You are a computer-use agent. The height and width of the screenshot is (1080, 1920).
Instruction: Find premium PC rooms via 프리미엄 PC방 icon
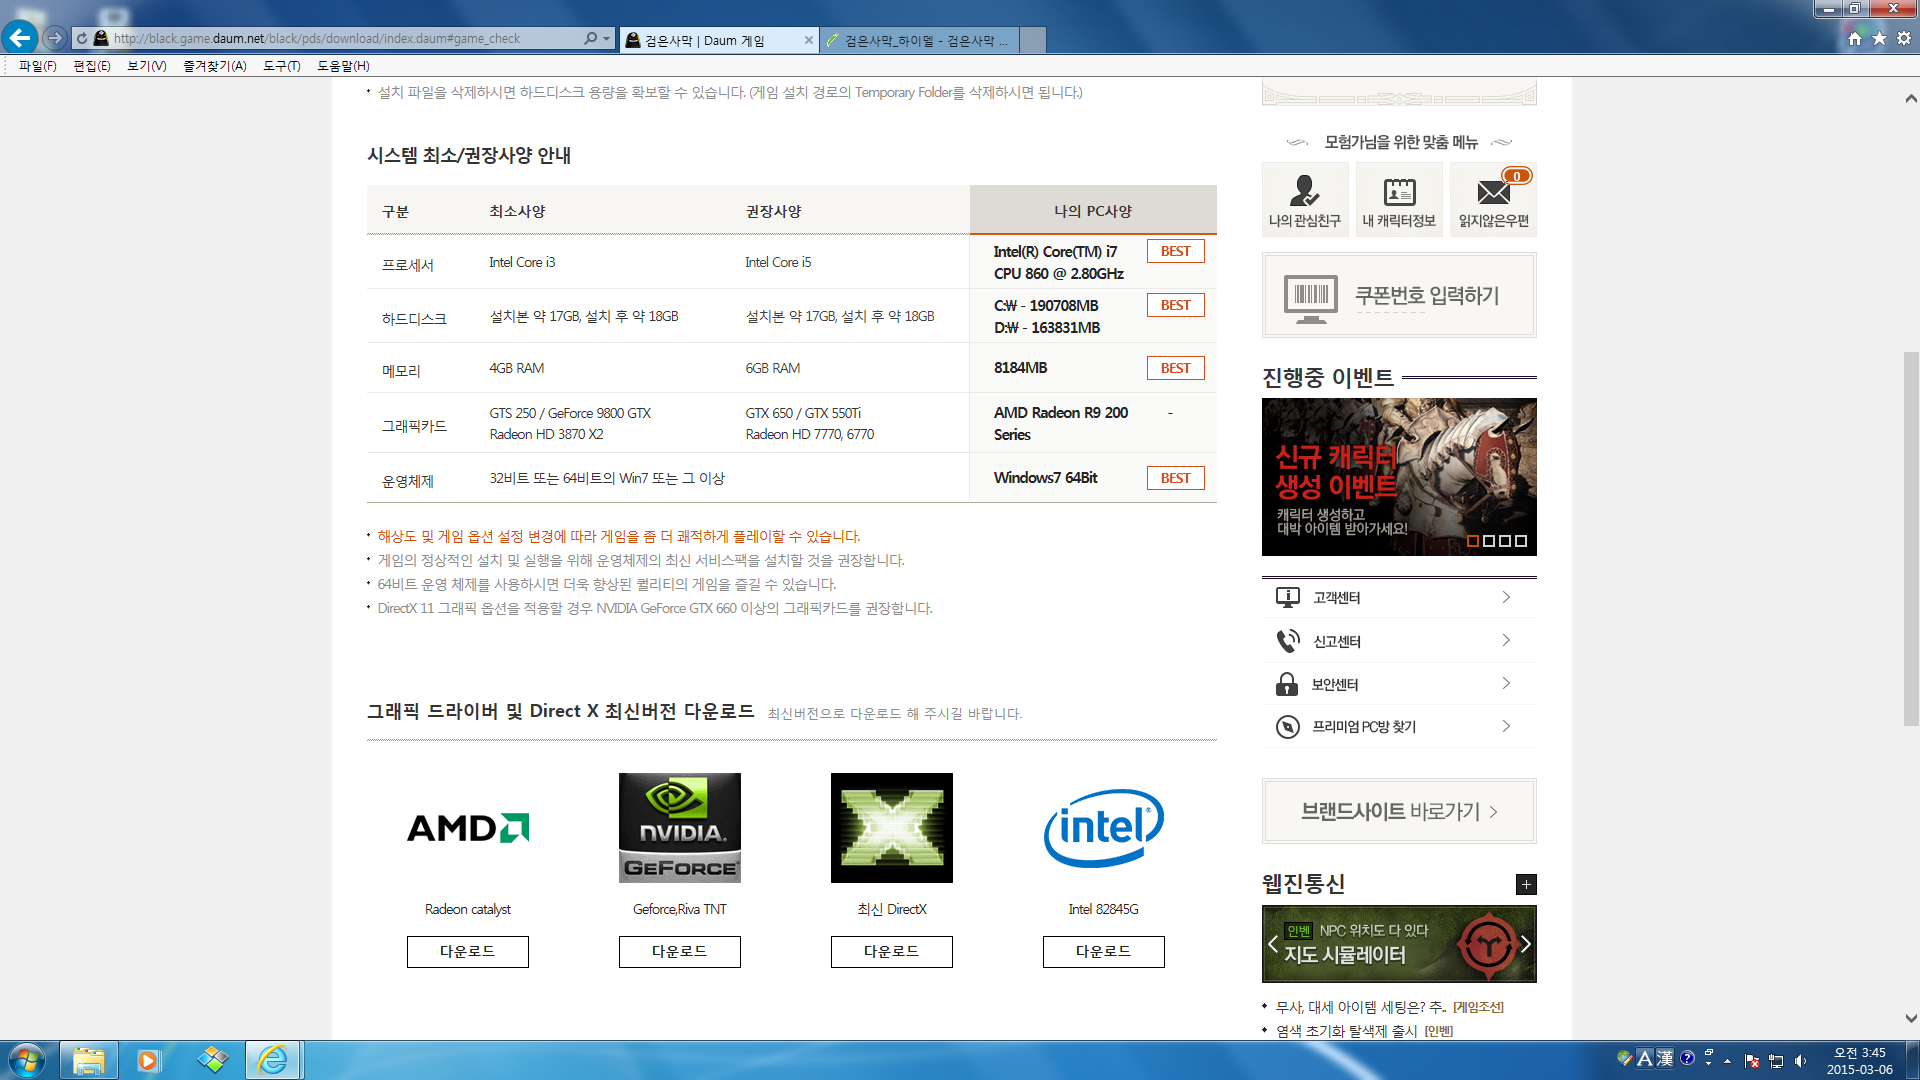[1288, 726]
